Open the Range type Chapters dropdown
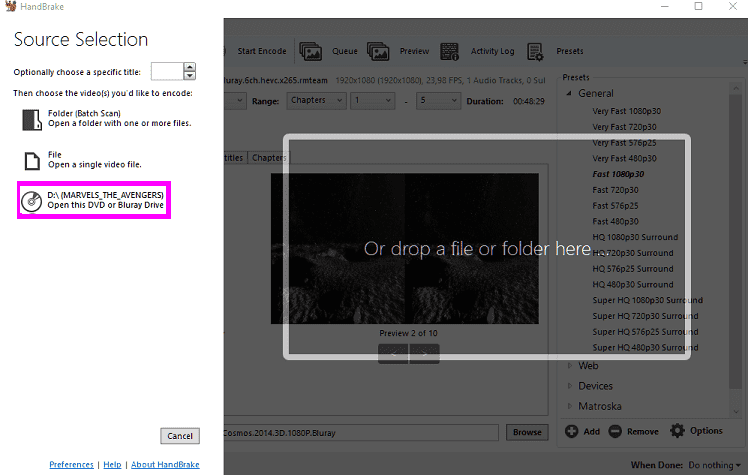748x475 pixels. [314, 101]
